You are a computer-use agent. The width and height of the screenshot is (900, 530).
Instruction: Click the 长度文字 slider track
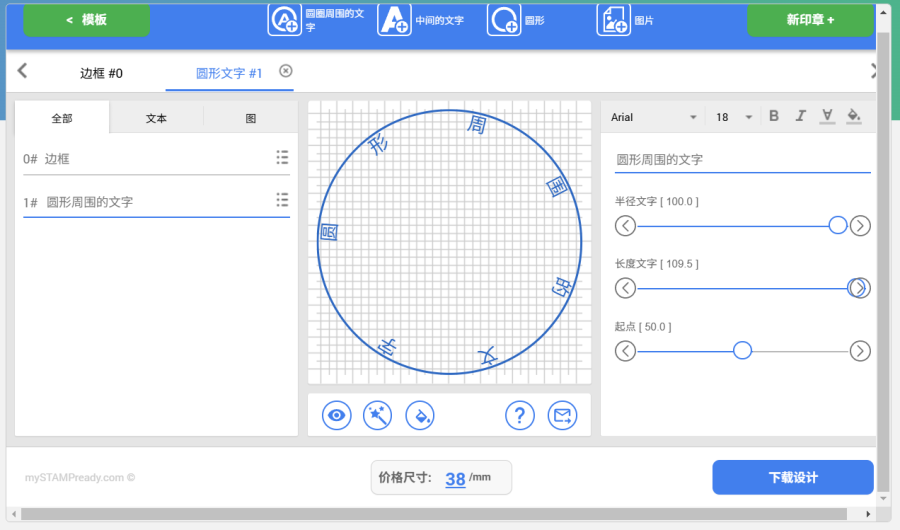click(x=742, y=288)
